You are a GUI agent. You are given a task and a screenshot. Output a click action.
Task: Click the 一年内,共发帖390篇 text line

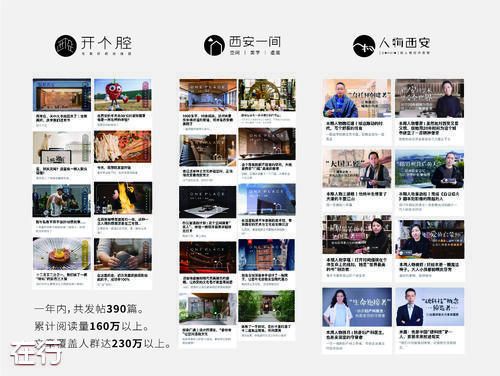89,309
